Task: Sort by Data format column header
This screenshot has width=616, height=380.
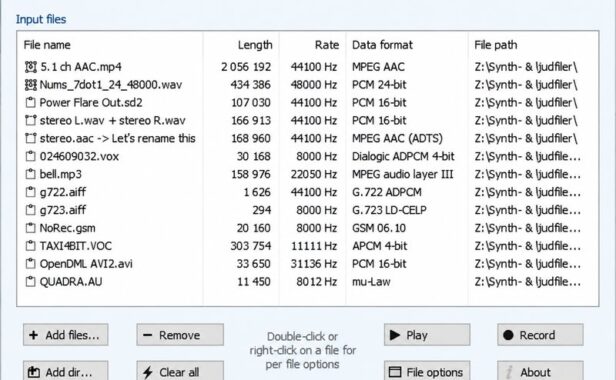Action: point(382,45)
